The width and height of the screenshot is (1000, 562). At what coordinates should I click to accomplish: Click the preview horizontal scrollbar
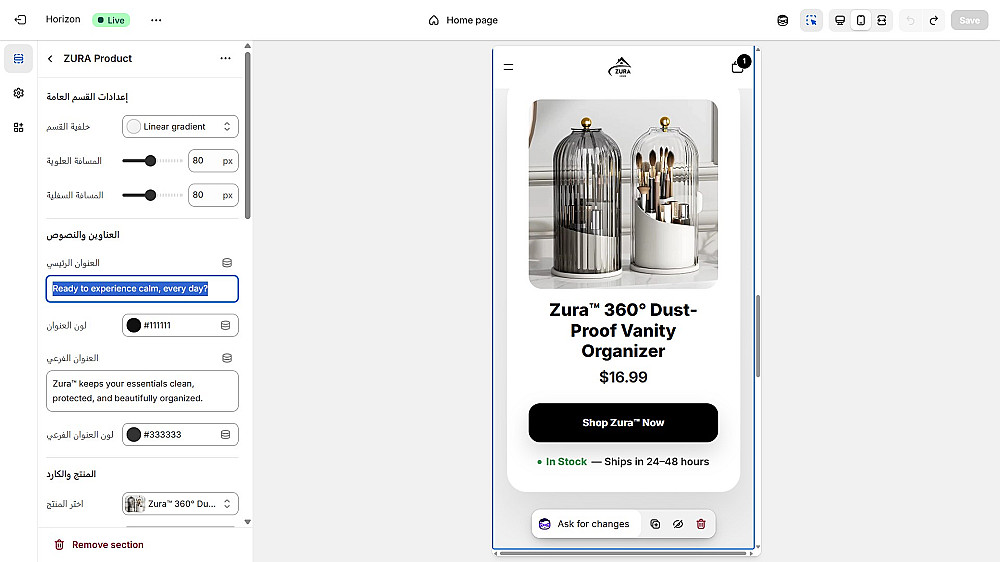623,553
